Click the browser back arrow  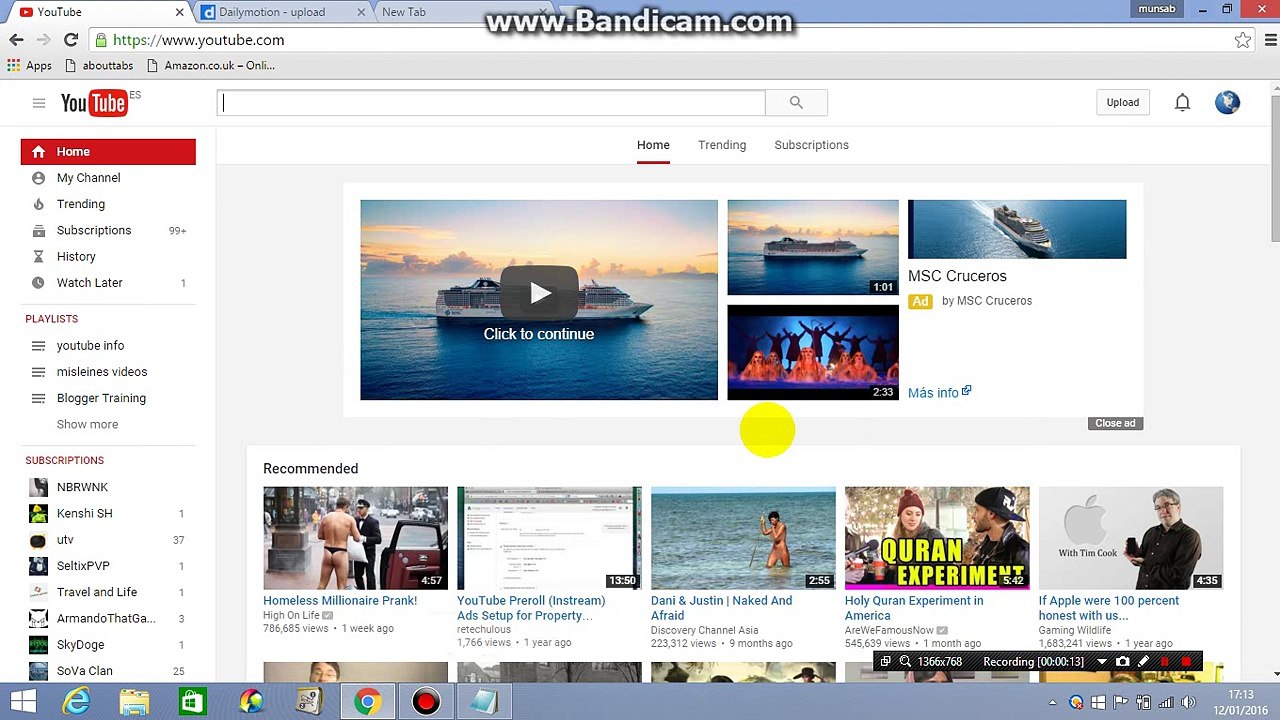click(x=16, y=40)
